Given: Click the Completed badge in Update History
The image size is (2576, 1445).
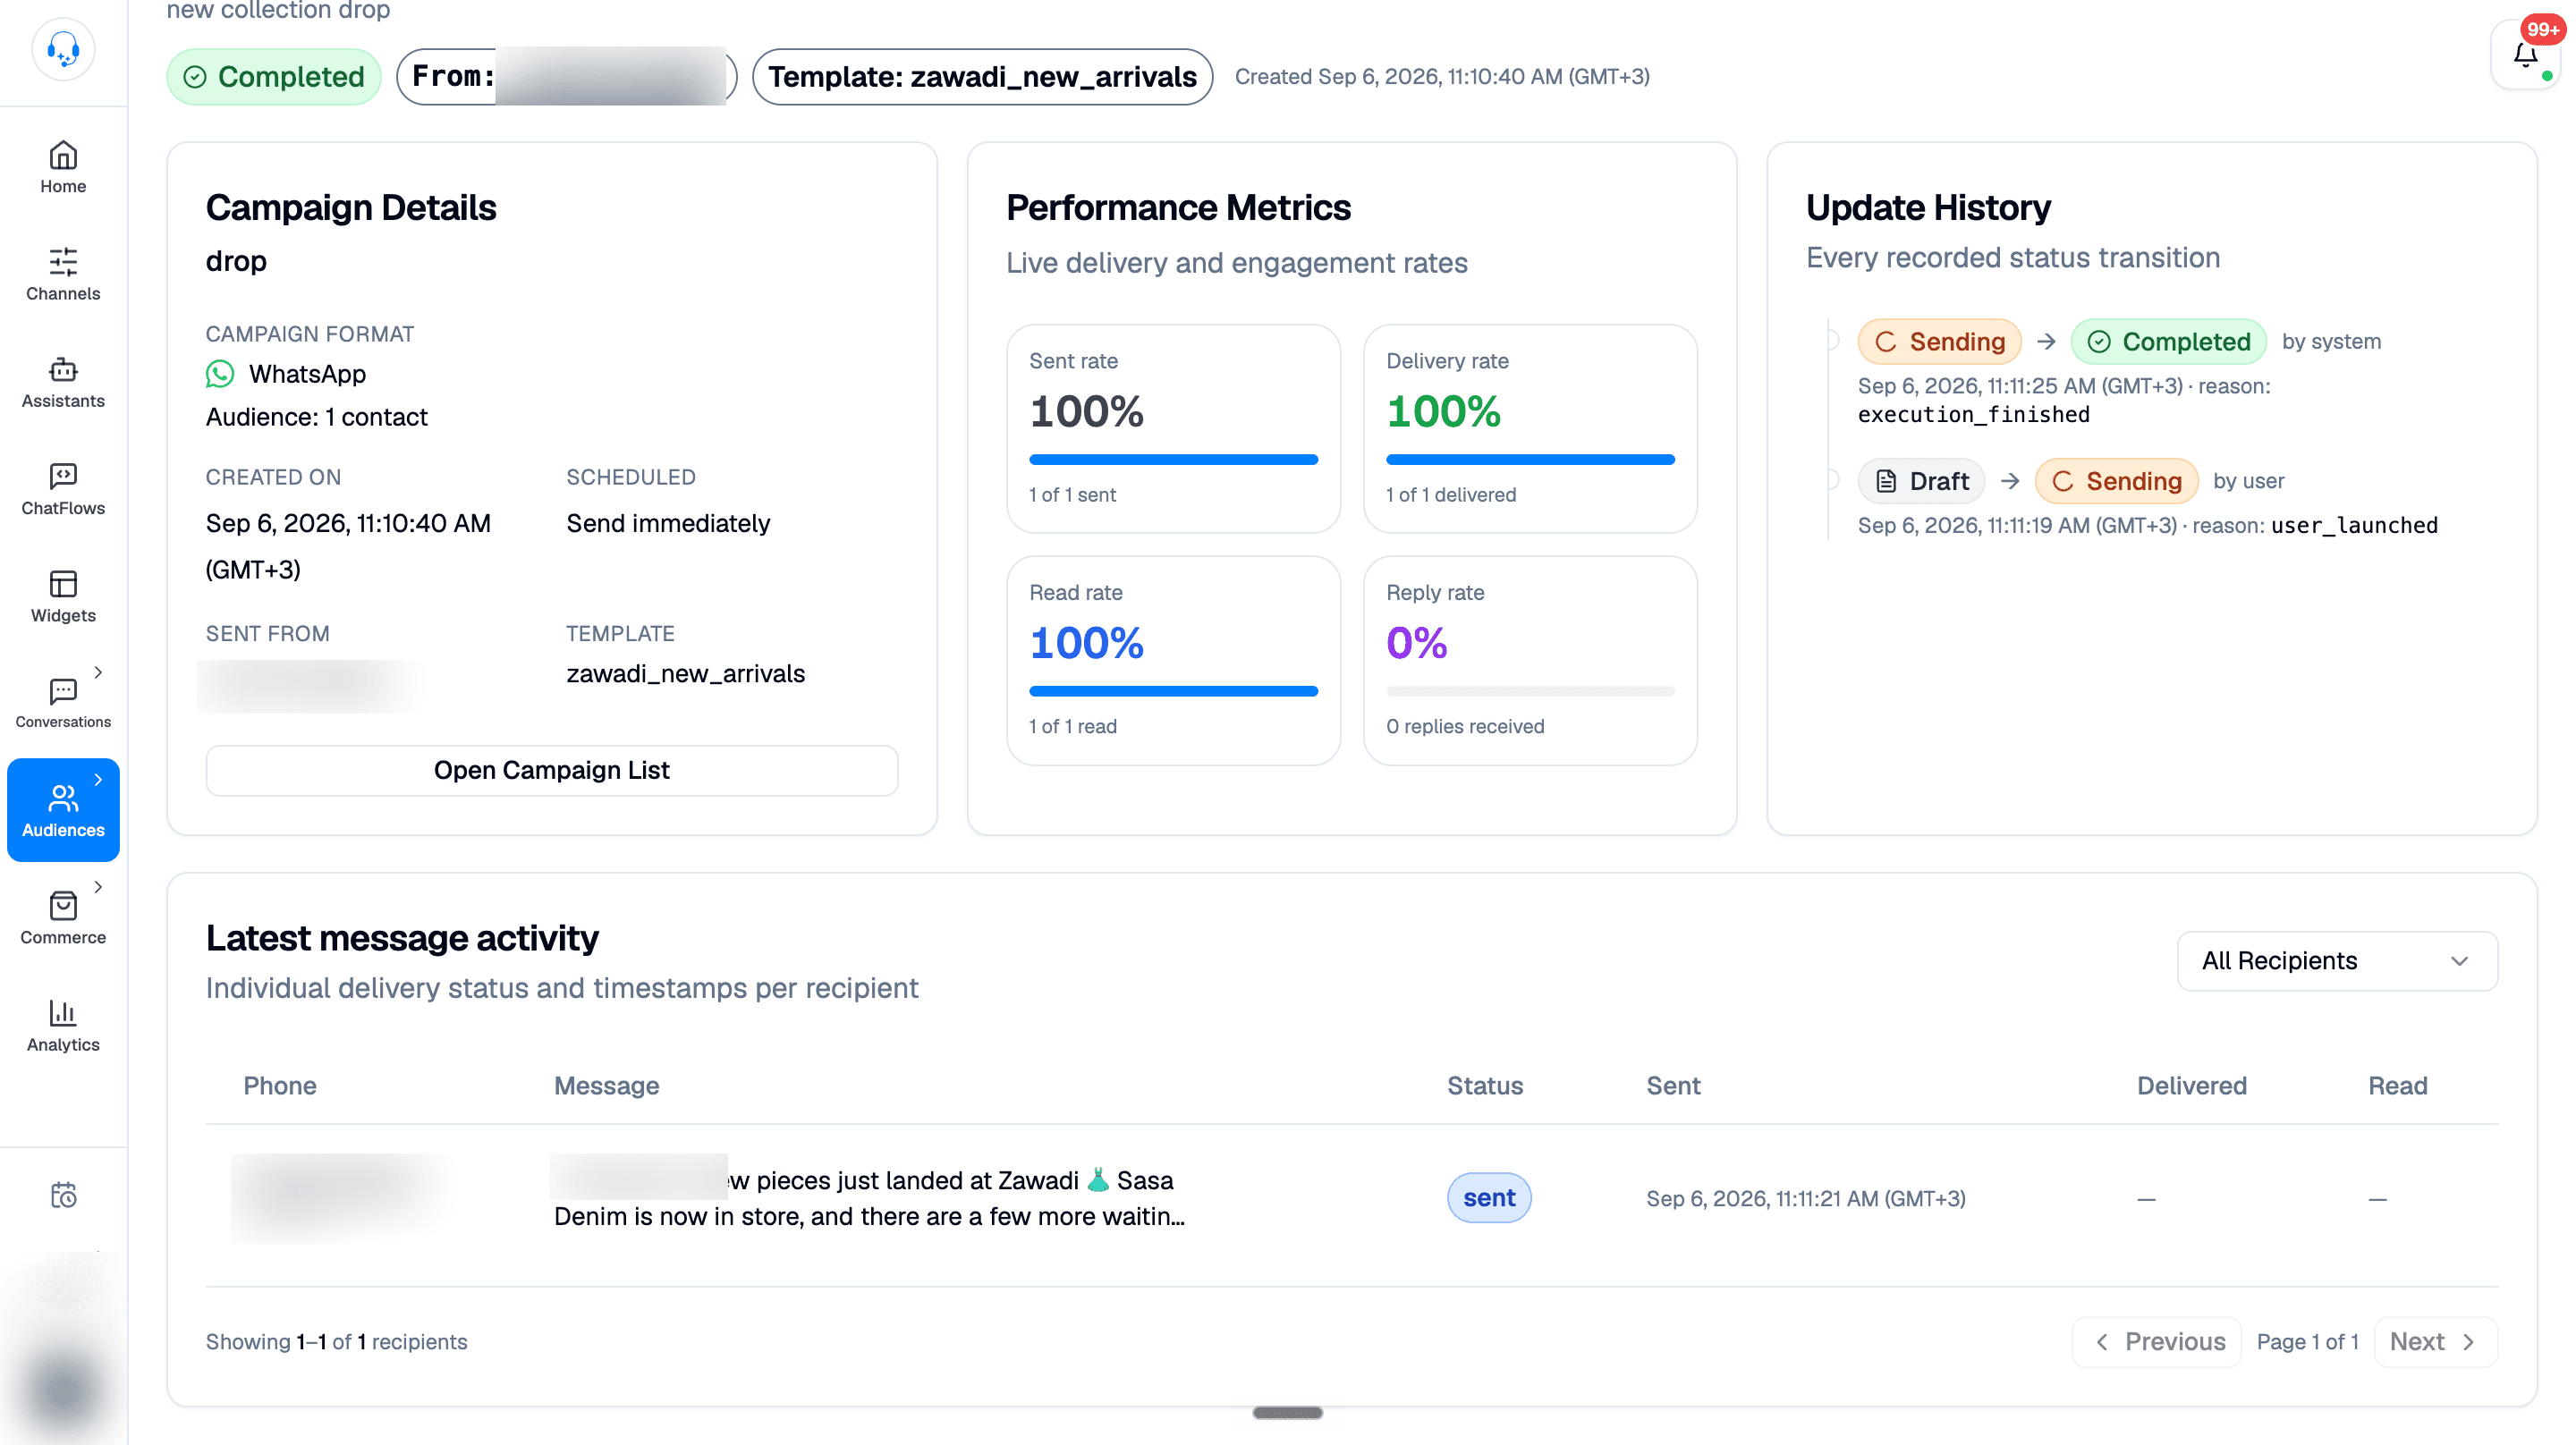Looking at the screenshot, I should 2168,342.
